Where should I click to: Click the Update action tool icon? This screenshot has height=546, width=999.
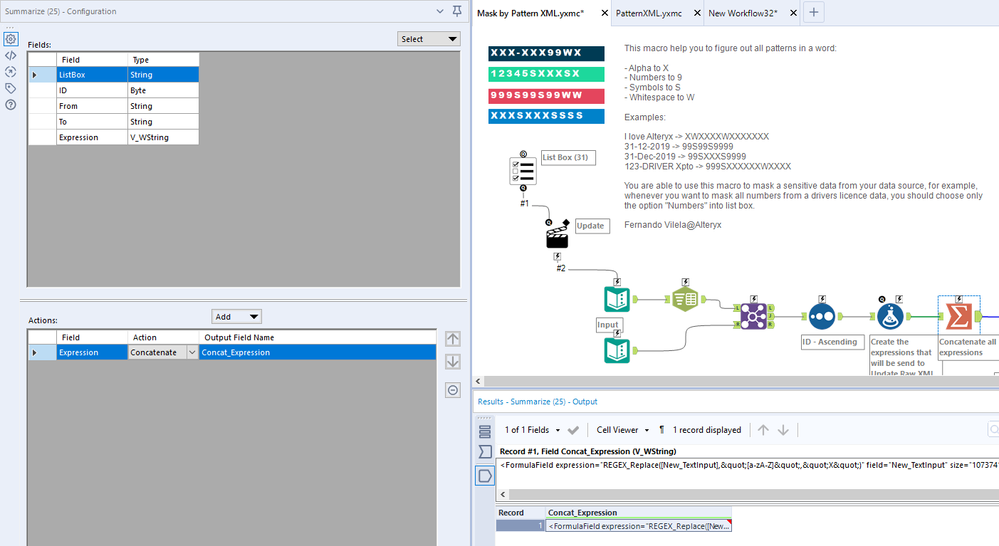[557, 236]
